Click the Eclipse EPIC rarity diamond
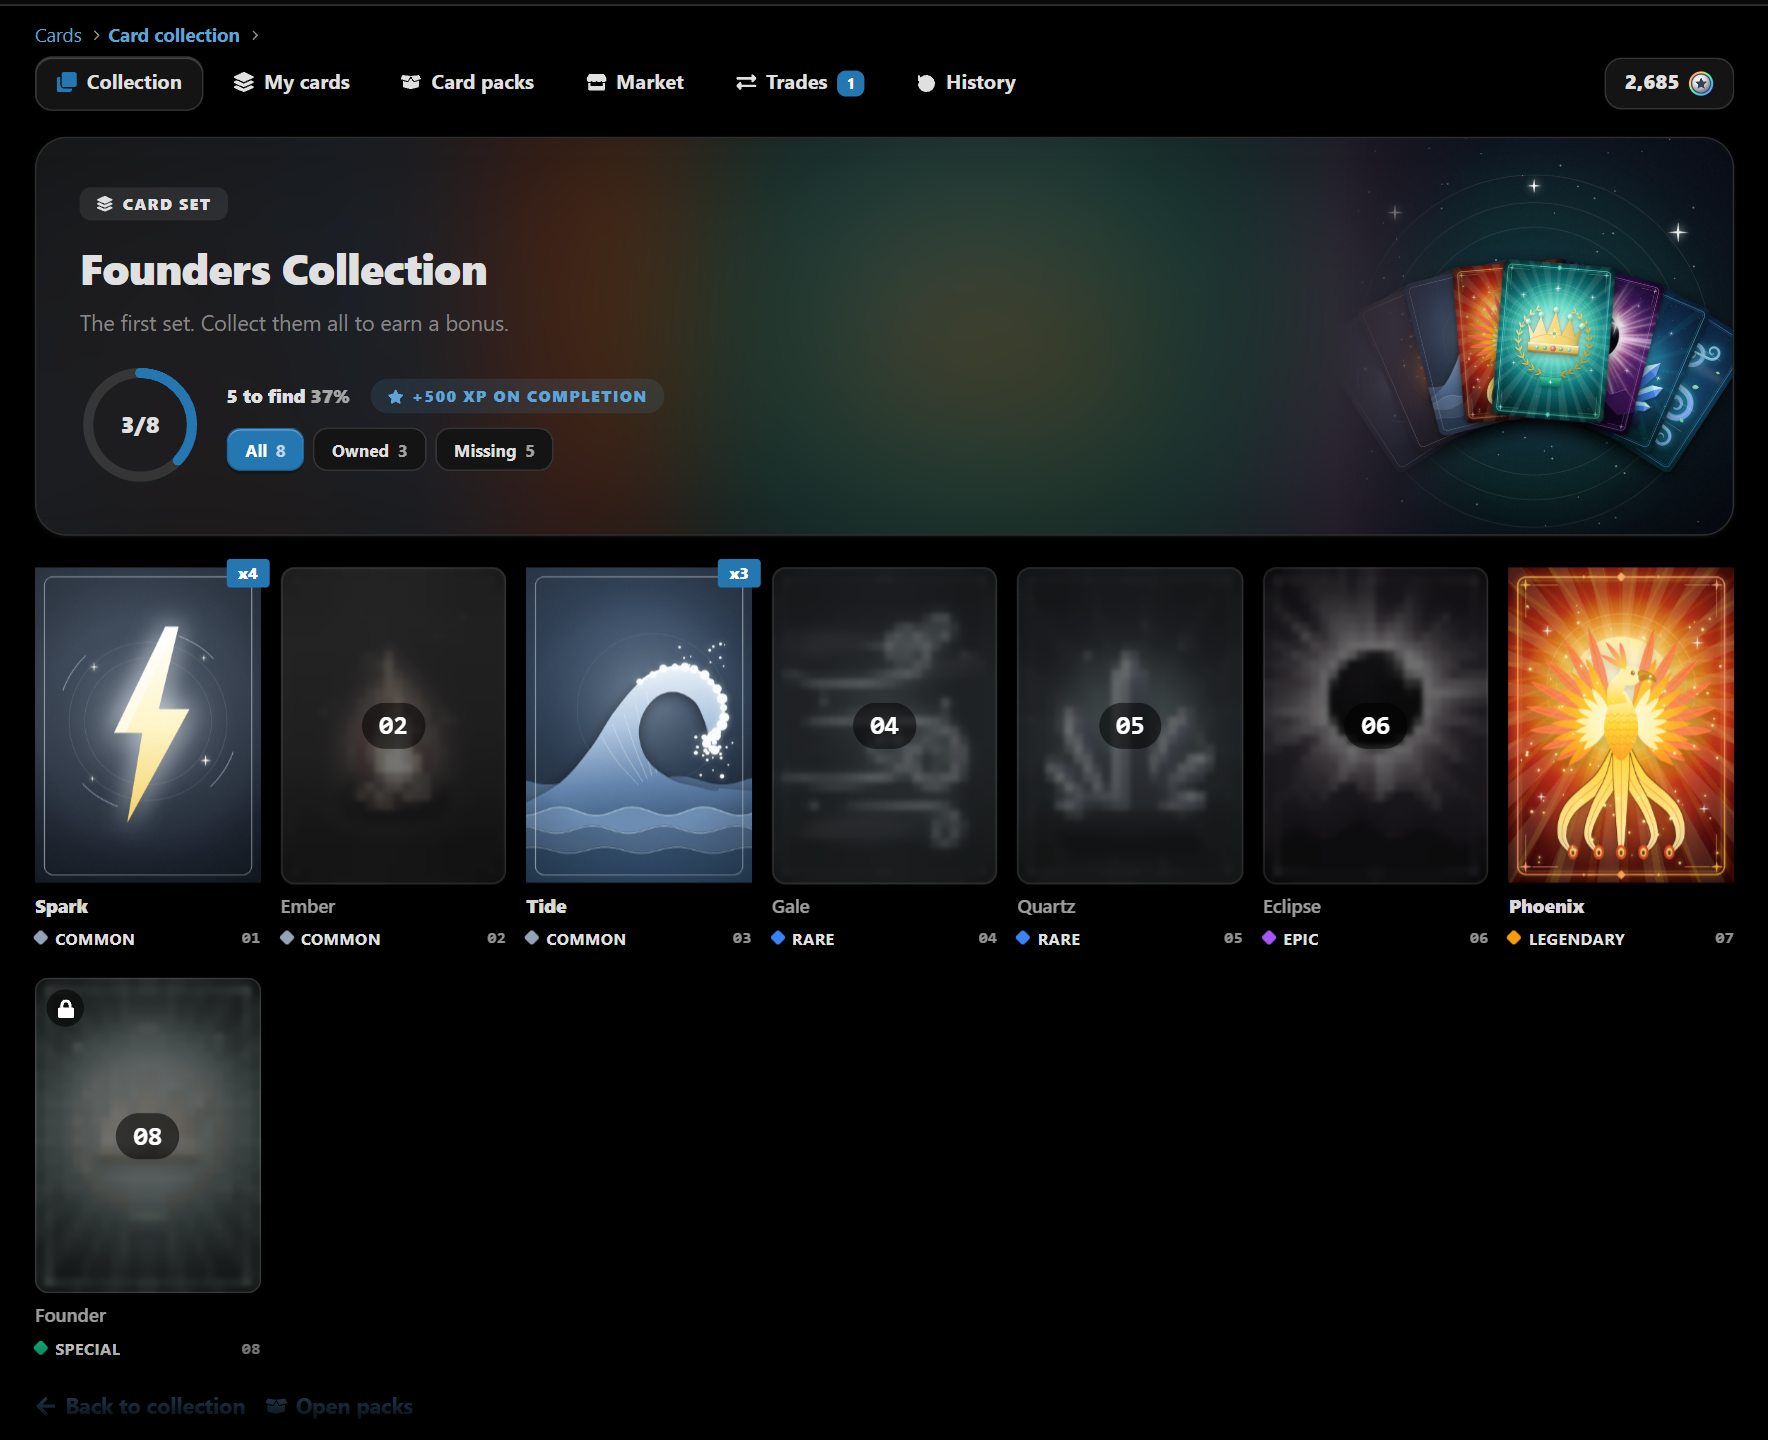 (1269, 938)
